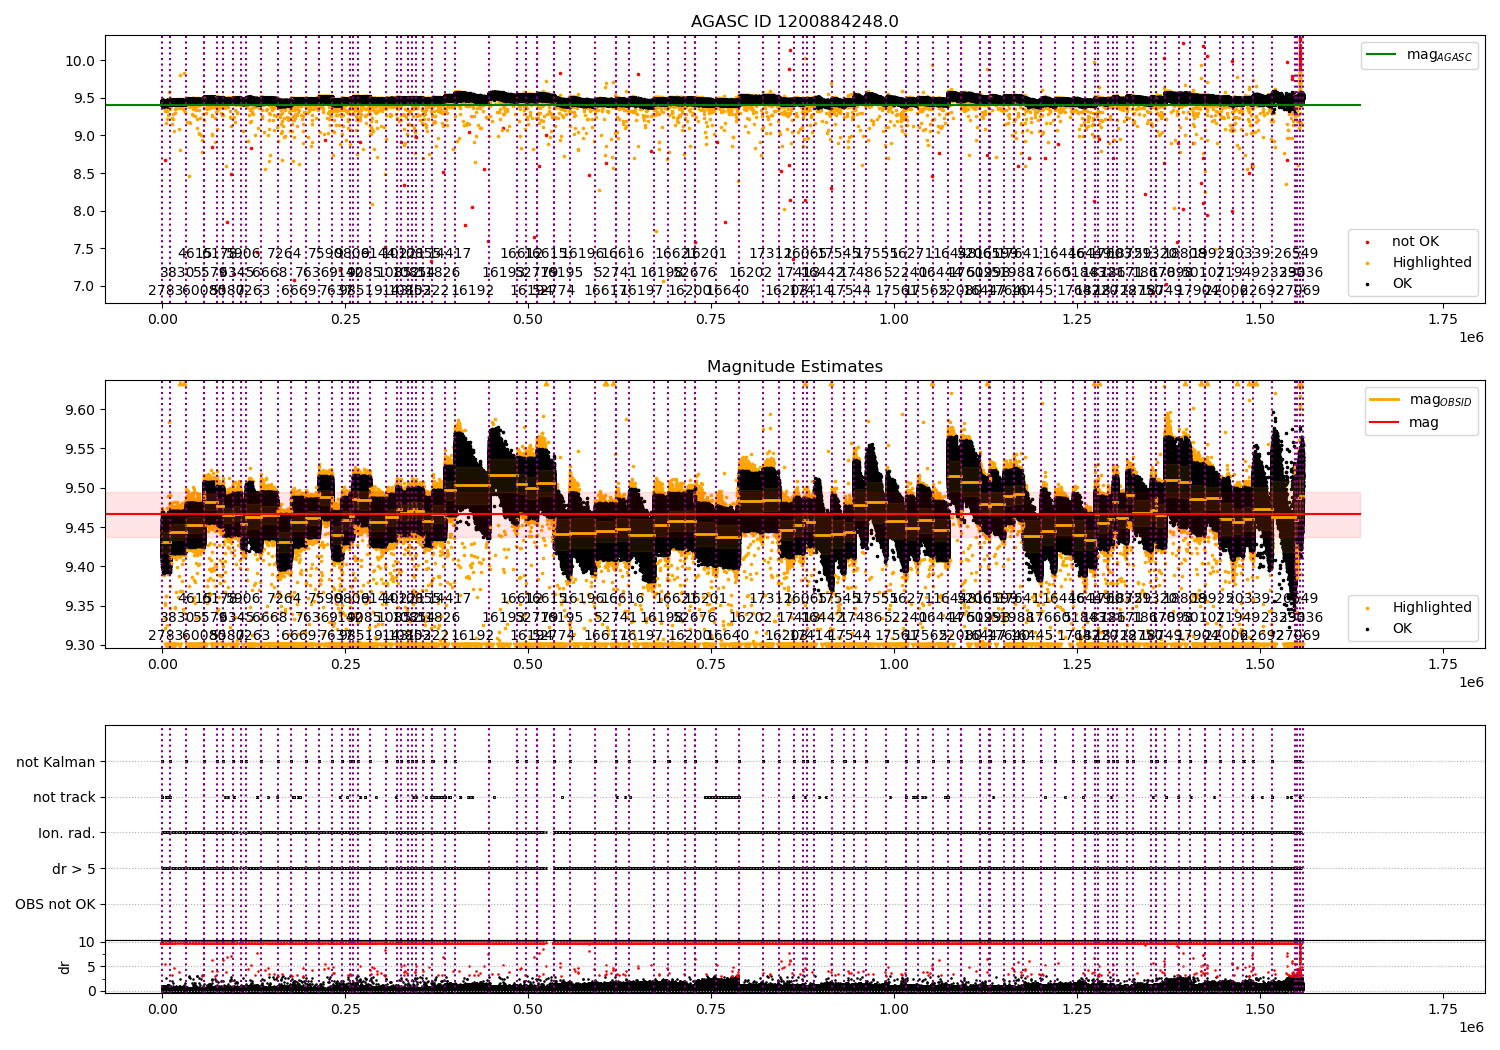Click y-axis tick '10' in bottom plot

pos(87,942)
